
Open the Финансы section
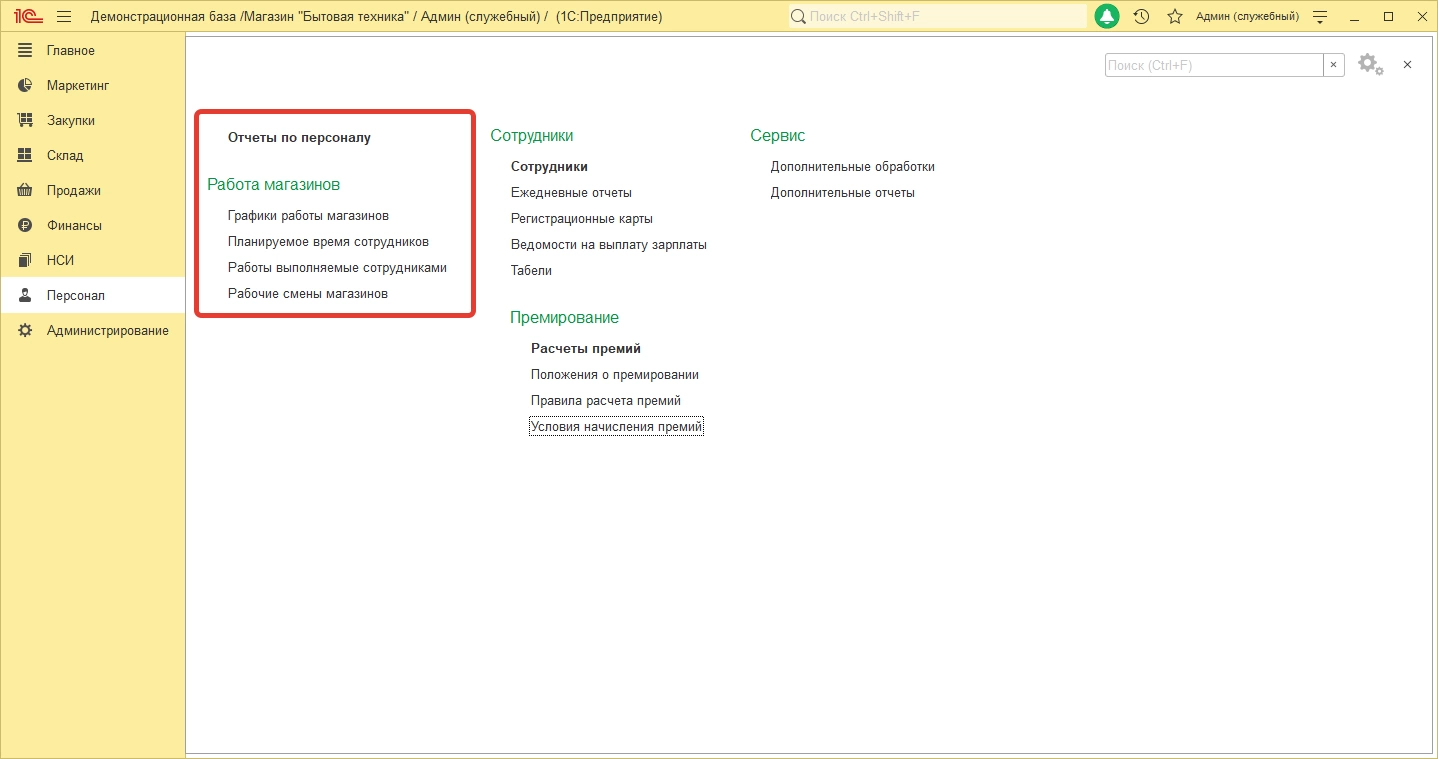tap(75, 226)
